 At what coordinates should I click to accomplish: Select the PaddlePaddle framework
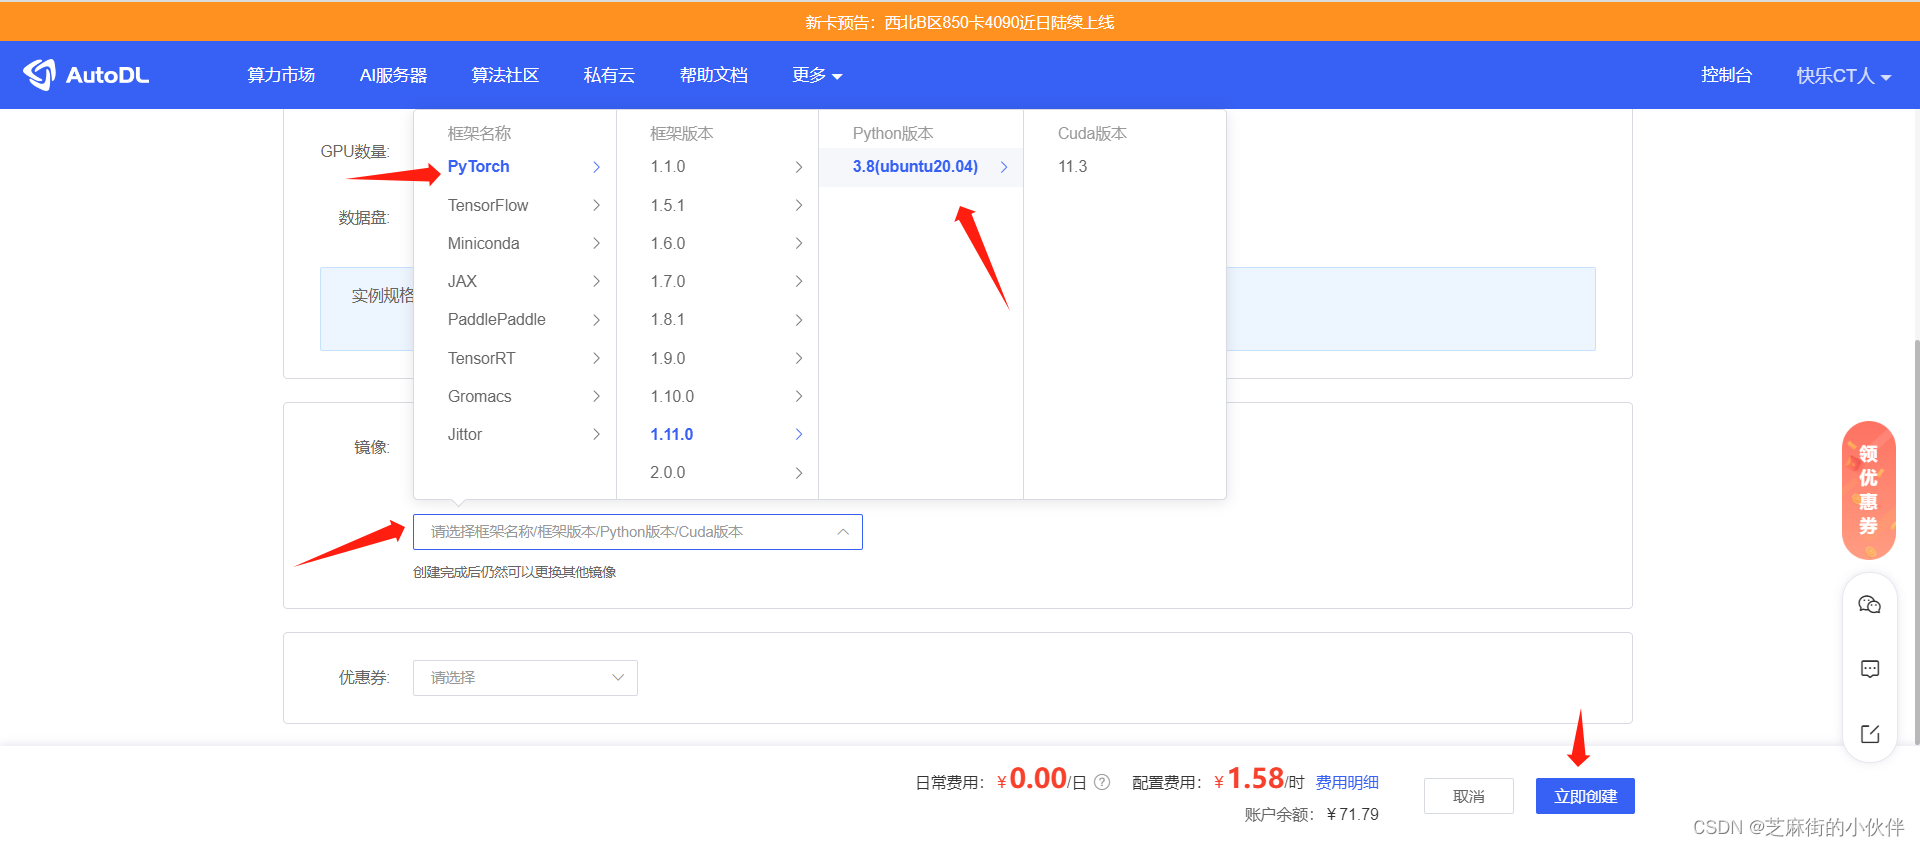pos(515,320)
